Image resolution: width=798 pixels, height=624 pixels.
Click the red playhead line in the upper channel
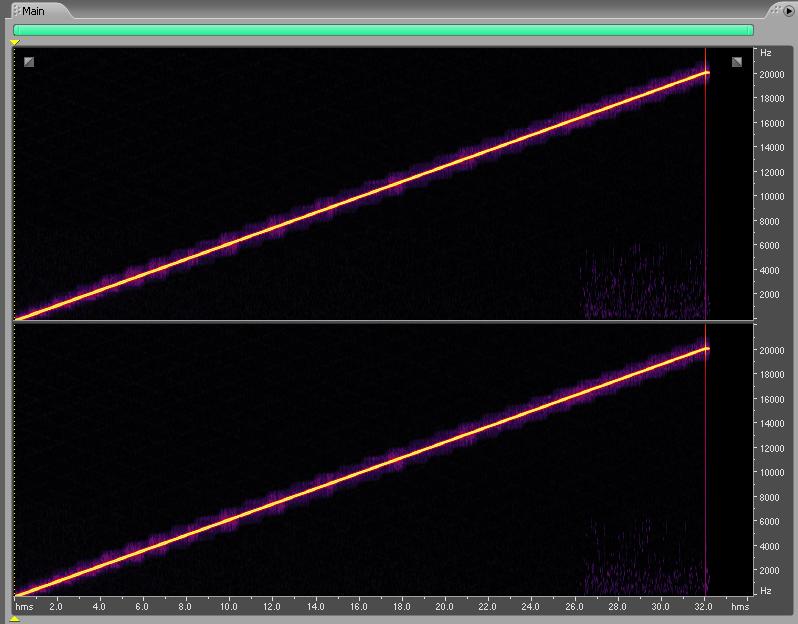(705, 183)
